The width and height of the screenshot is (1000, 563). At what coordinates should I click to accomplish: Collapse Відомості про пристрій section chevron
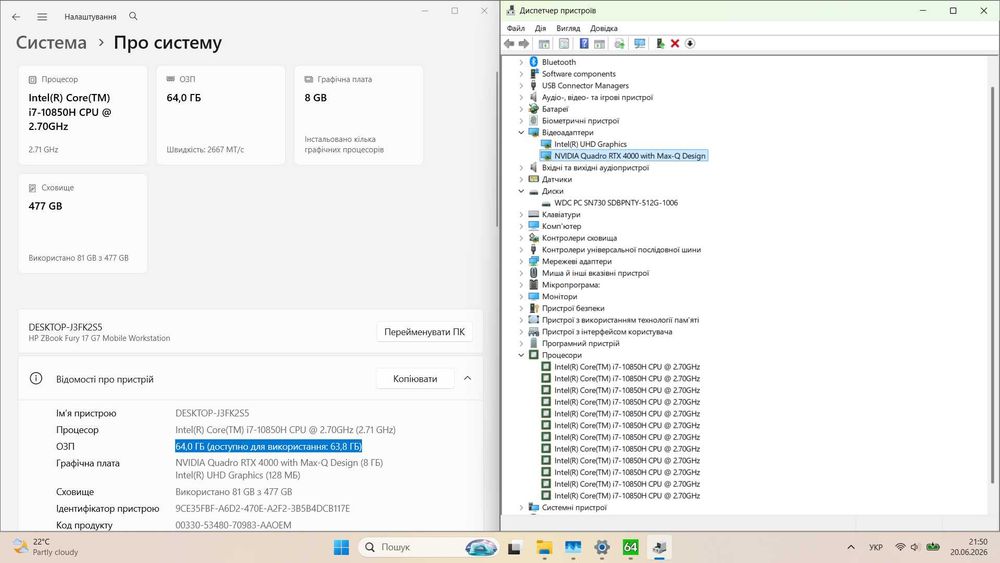pyautogui.click(x=467, y=378)
